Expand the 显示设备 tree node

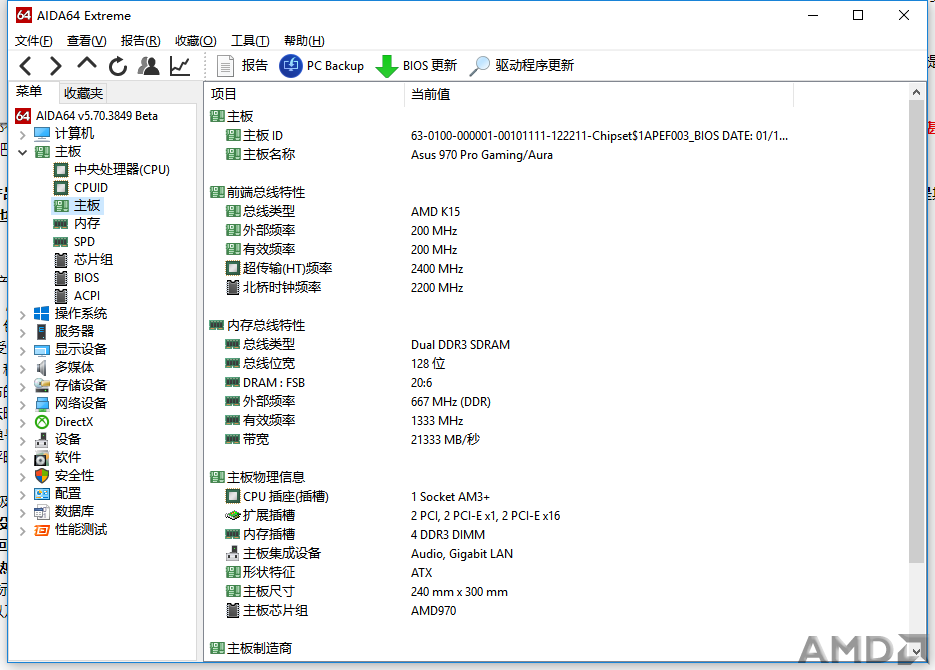pos(23,350)
